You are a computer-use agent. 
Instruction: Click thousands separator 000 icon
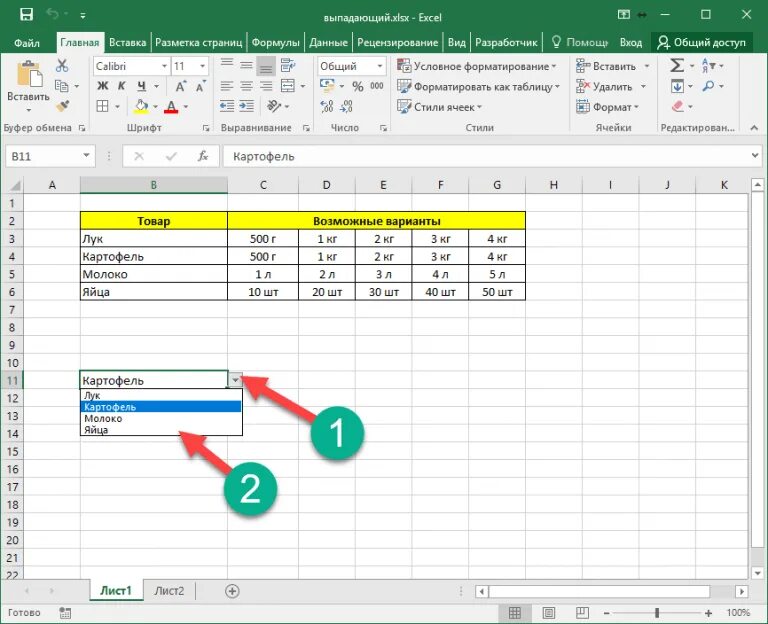[377, 86]
